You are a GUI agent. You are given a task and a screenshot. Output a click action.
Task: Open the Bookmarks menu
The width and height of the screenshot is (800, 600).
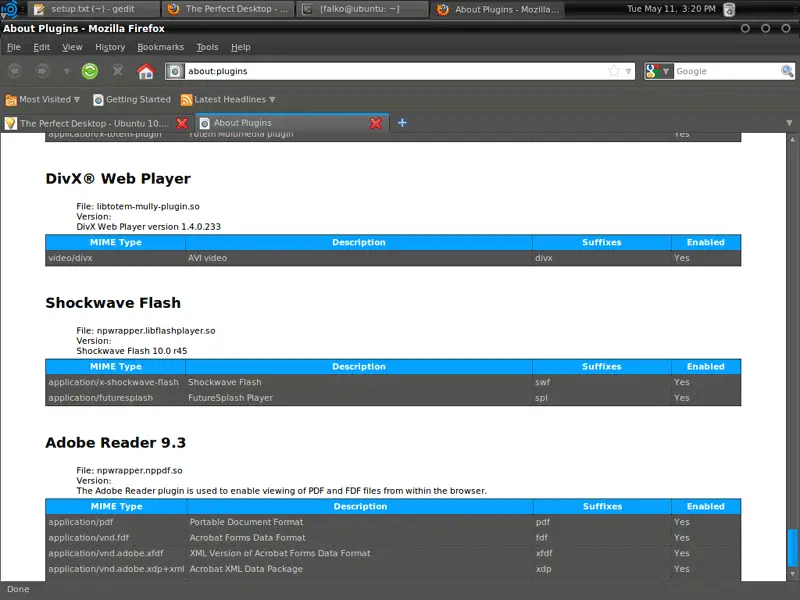point(160,47)
